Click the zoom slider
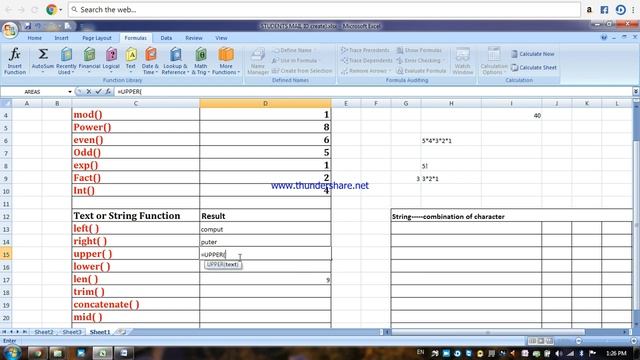 [606, 340]
